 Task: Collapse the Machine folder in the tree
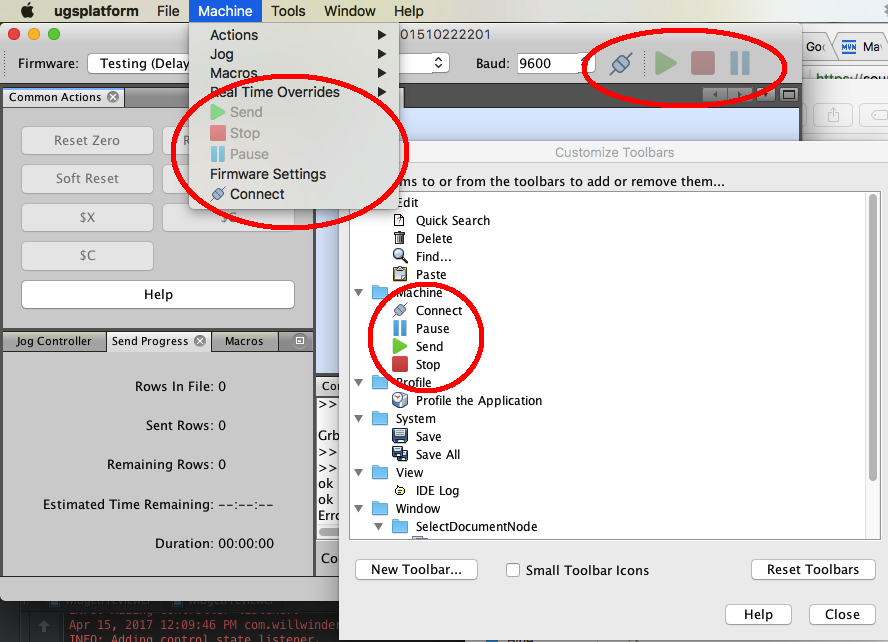pos(358,293)
